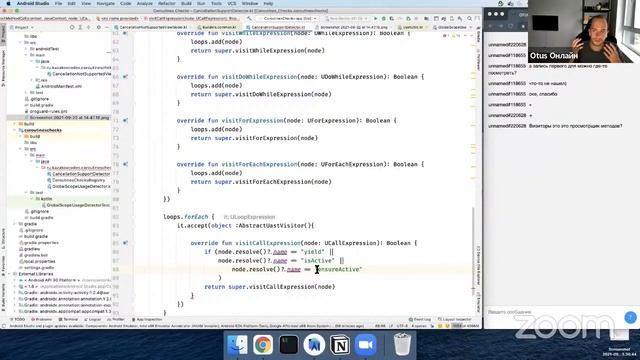Select GlobalScopeUsageDetectorTest file in tree
Image resolution: width=640 pixels, height=360 pixels.
coord(77,205)
